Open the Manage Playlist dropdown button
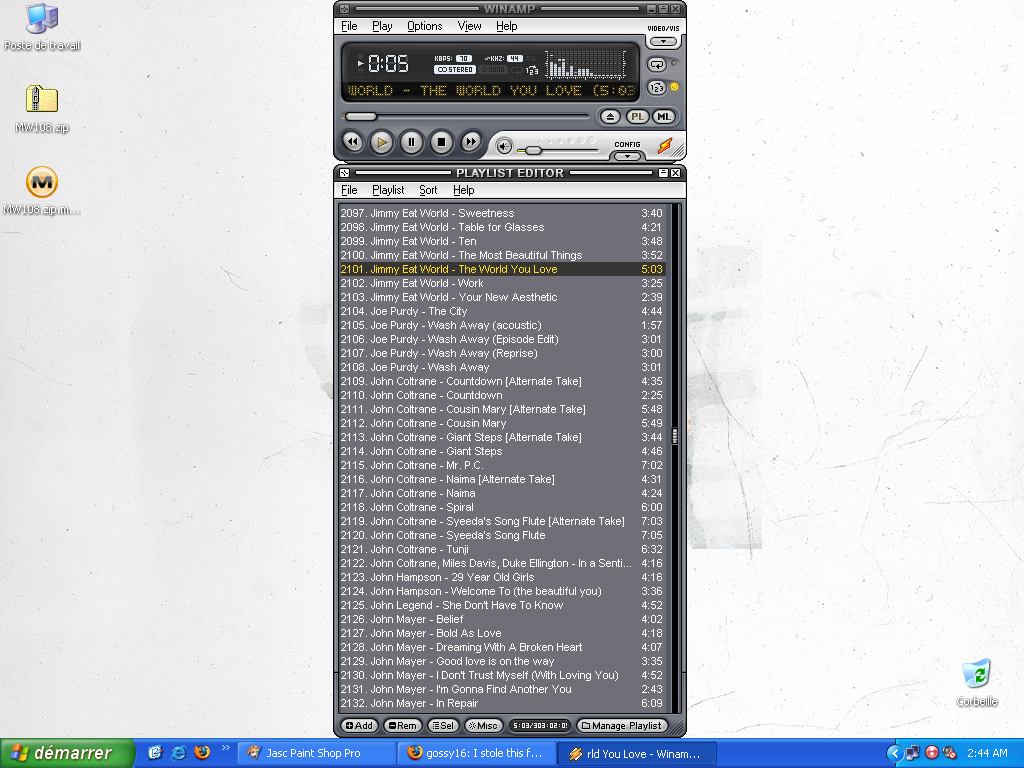This screenshot has width=1024, height=768. coord(621,726)
